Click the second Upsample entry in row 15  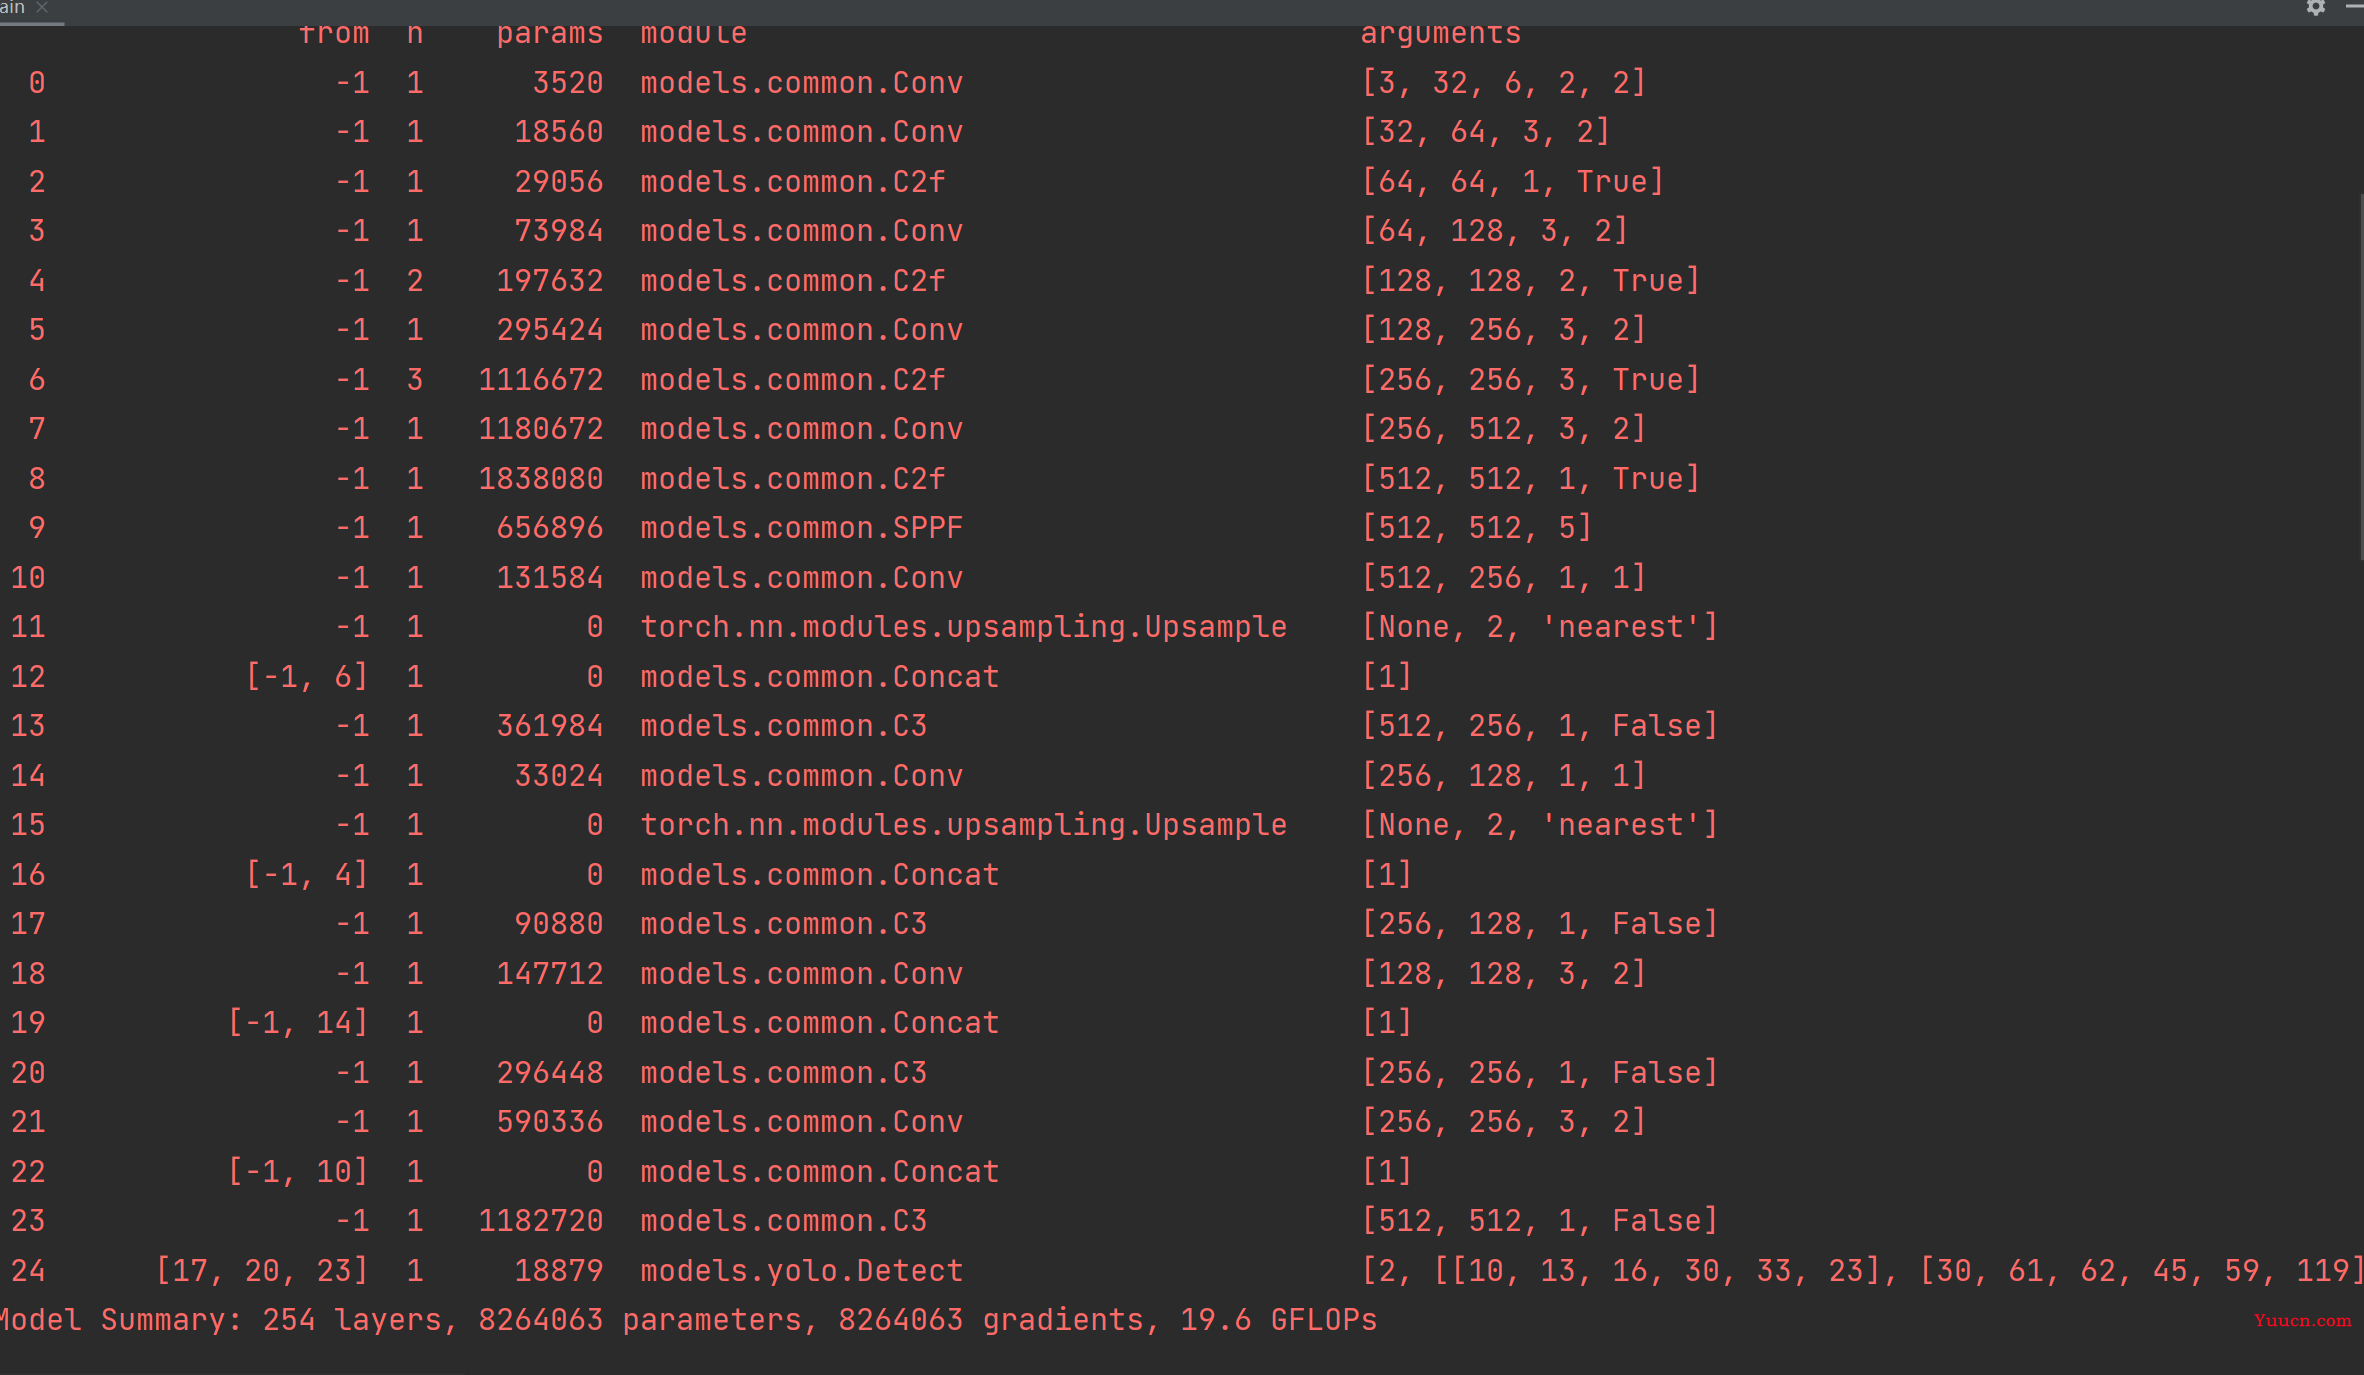point(963,825)
